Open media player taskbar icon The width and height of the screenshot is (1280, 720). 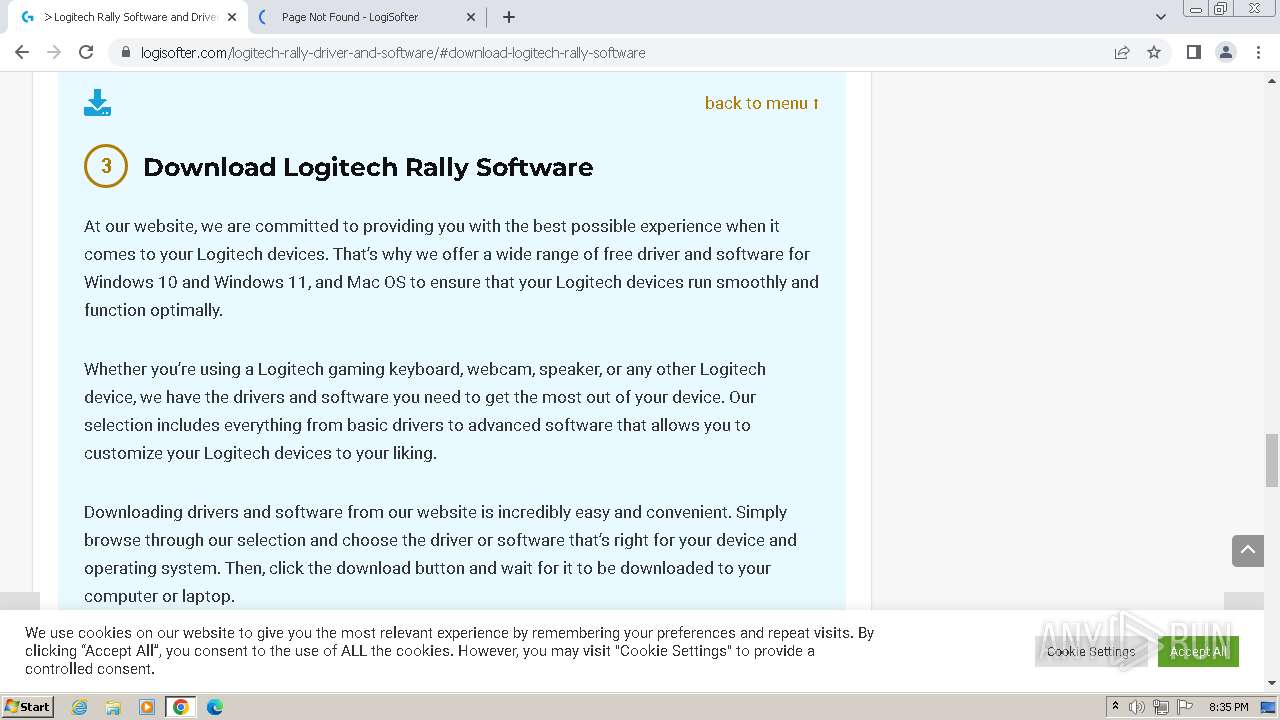147,707
